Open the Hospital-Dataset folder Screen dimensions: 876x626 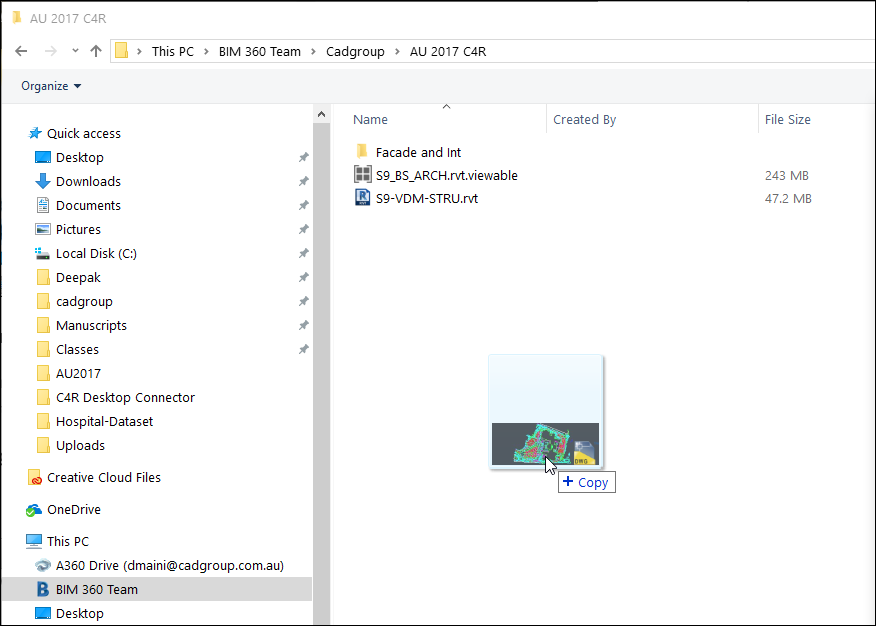click(x=104, y=422)
